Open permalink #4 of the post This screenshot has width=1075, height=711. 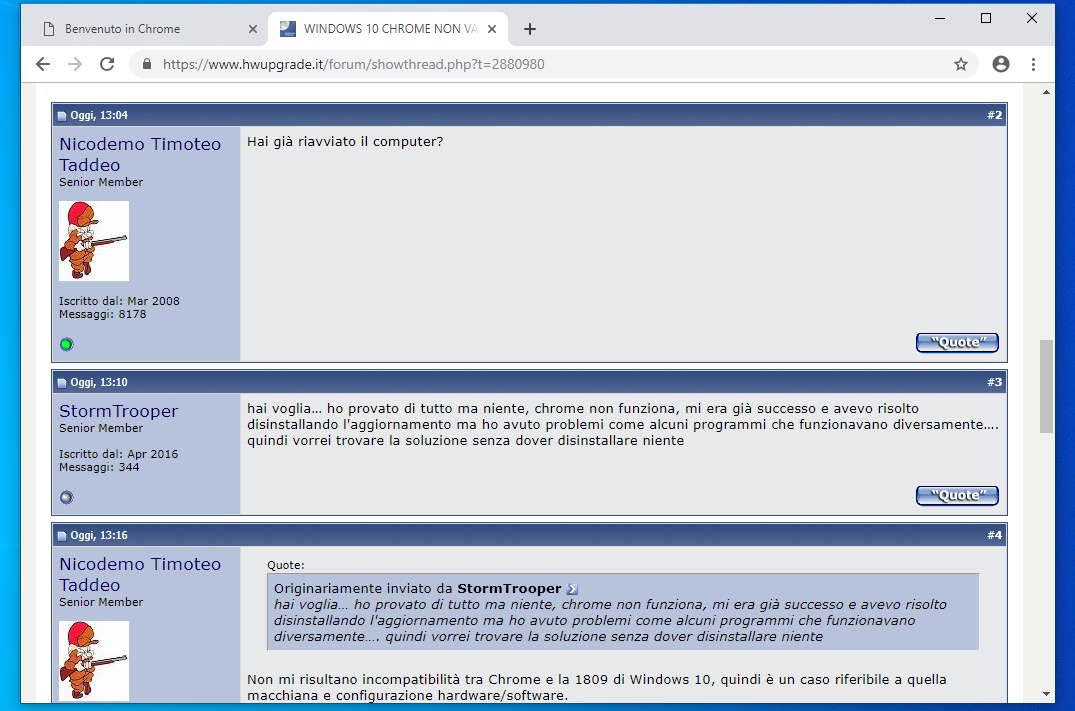click(994, 535)
